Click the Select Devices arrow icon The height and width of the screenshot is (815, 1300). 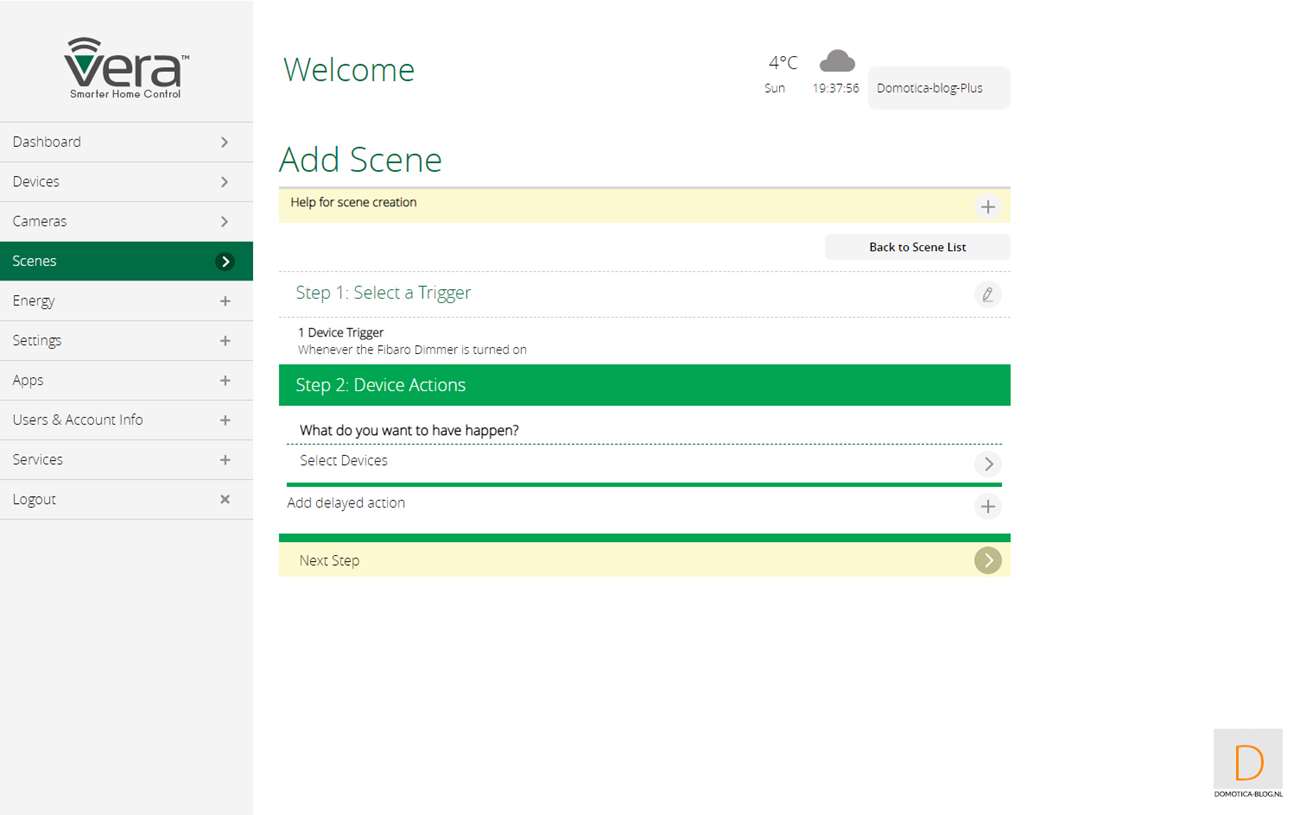tap(987, 464)
